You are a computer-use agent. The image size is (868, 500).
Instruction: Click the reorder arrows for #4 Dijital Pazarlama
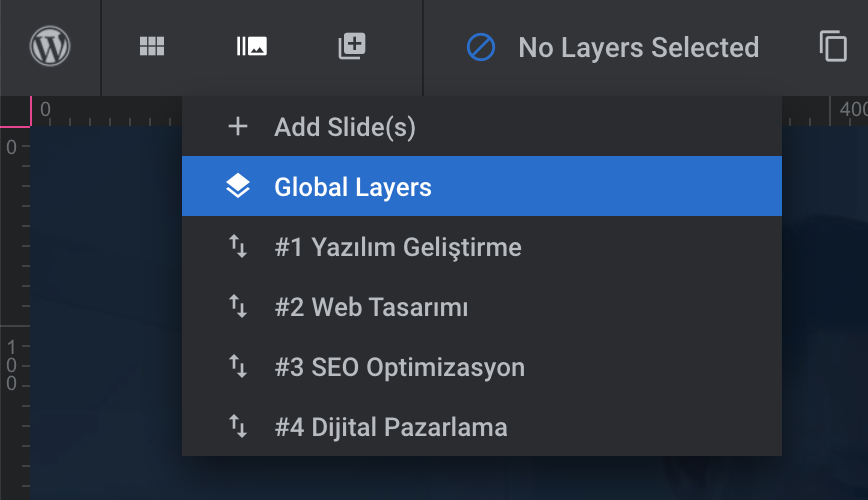coord(238,427)
